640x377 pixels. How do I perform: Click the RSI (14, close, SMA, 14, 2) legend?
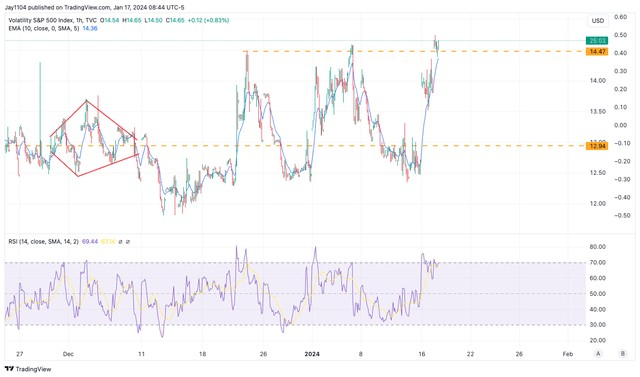tap(43, 242)
